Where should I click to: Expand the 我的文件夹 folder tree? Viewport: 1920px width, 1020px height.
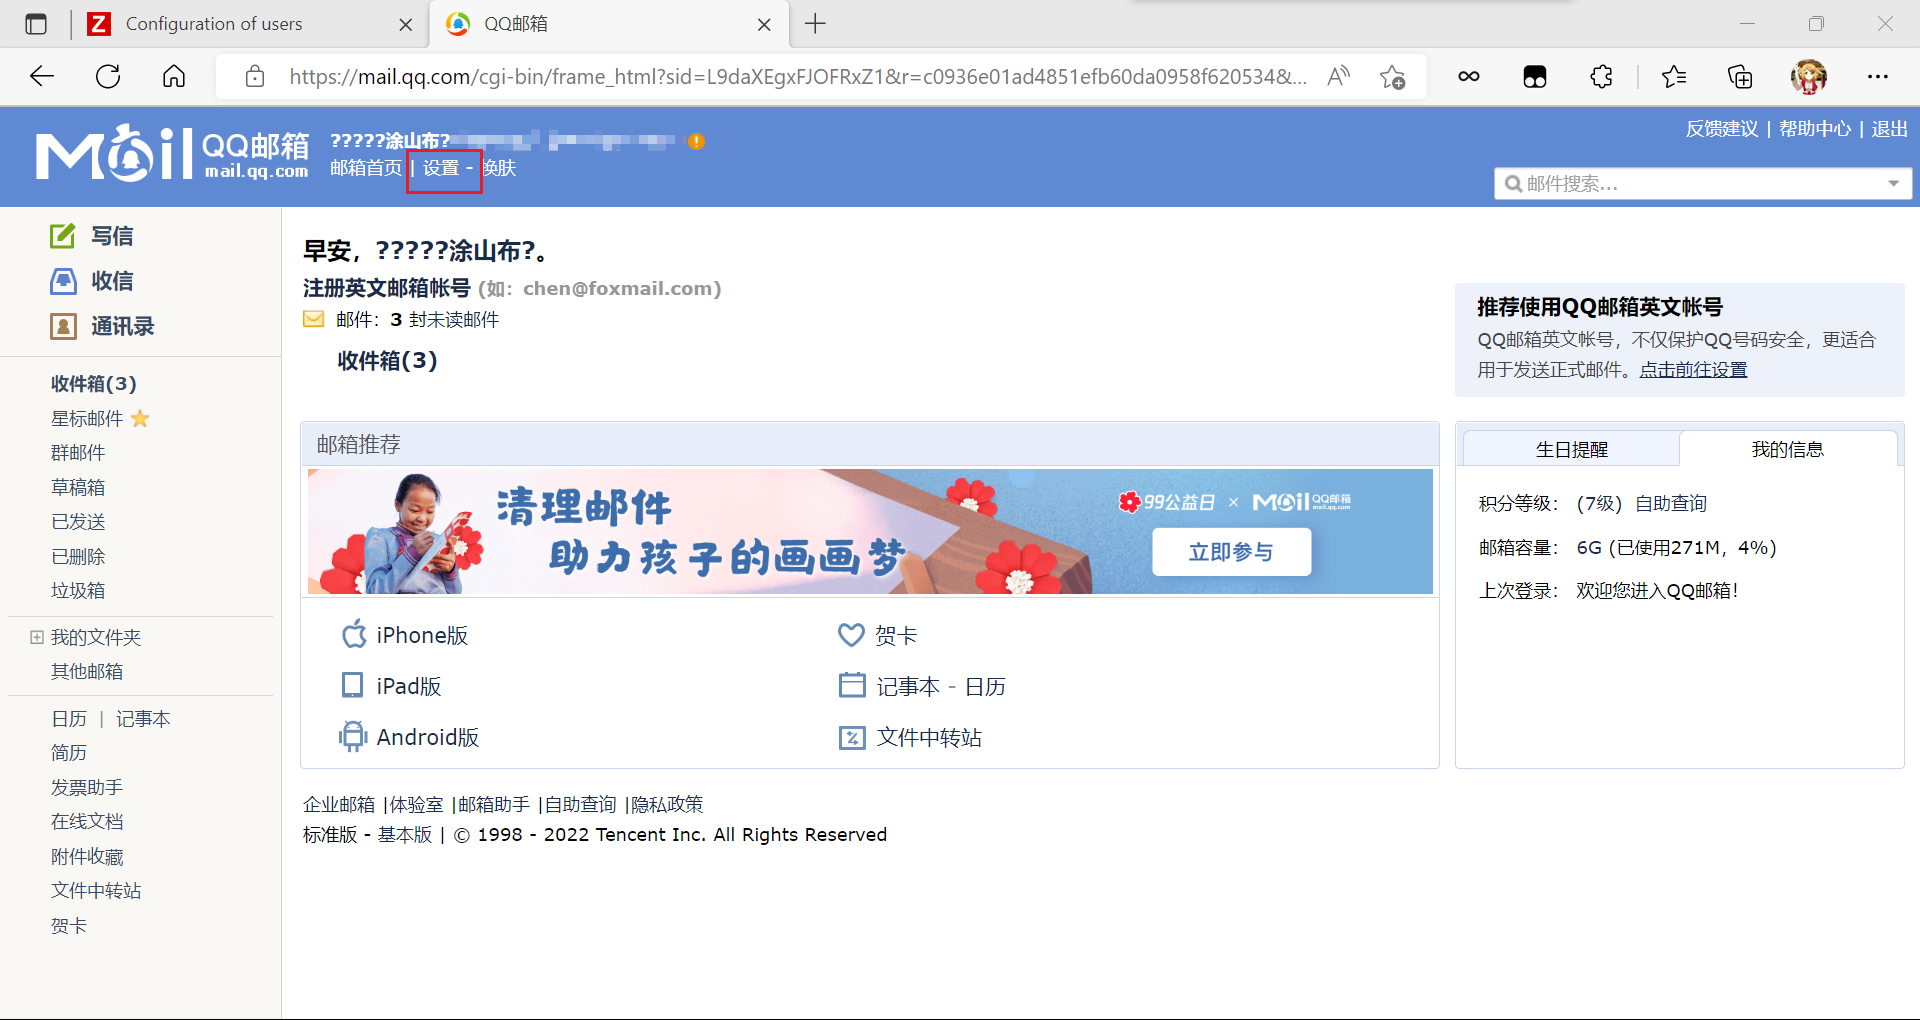37,637
